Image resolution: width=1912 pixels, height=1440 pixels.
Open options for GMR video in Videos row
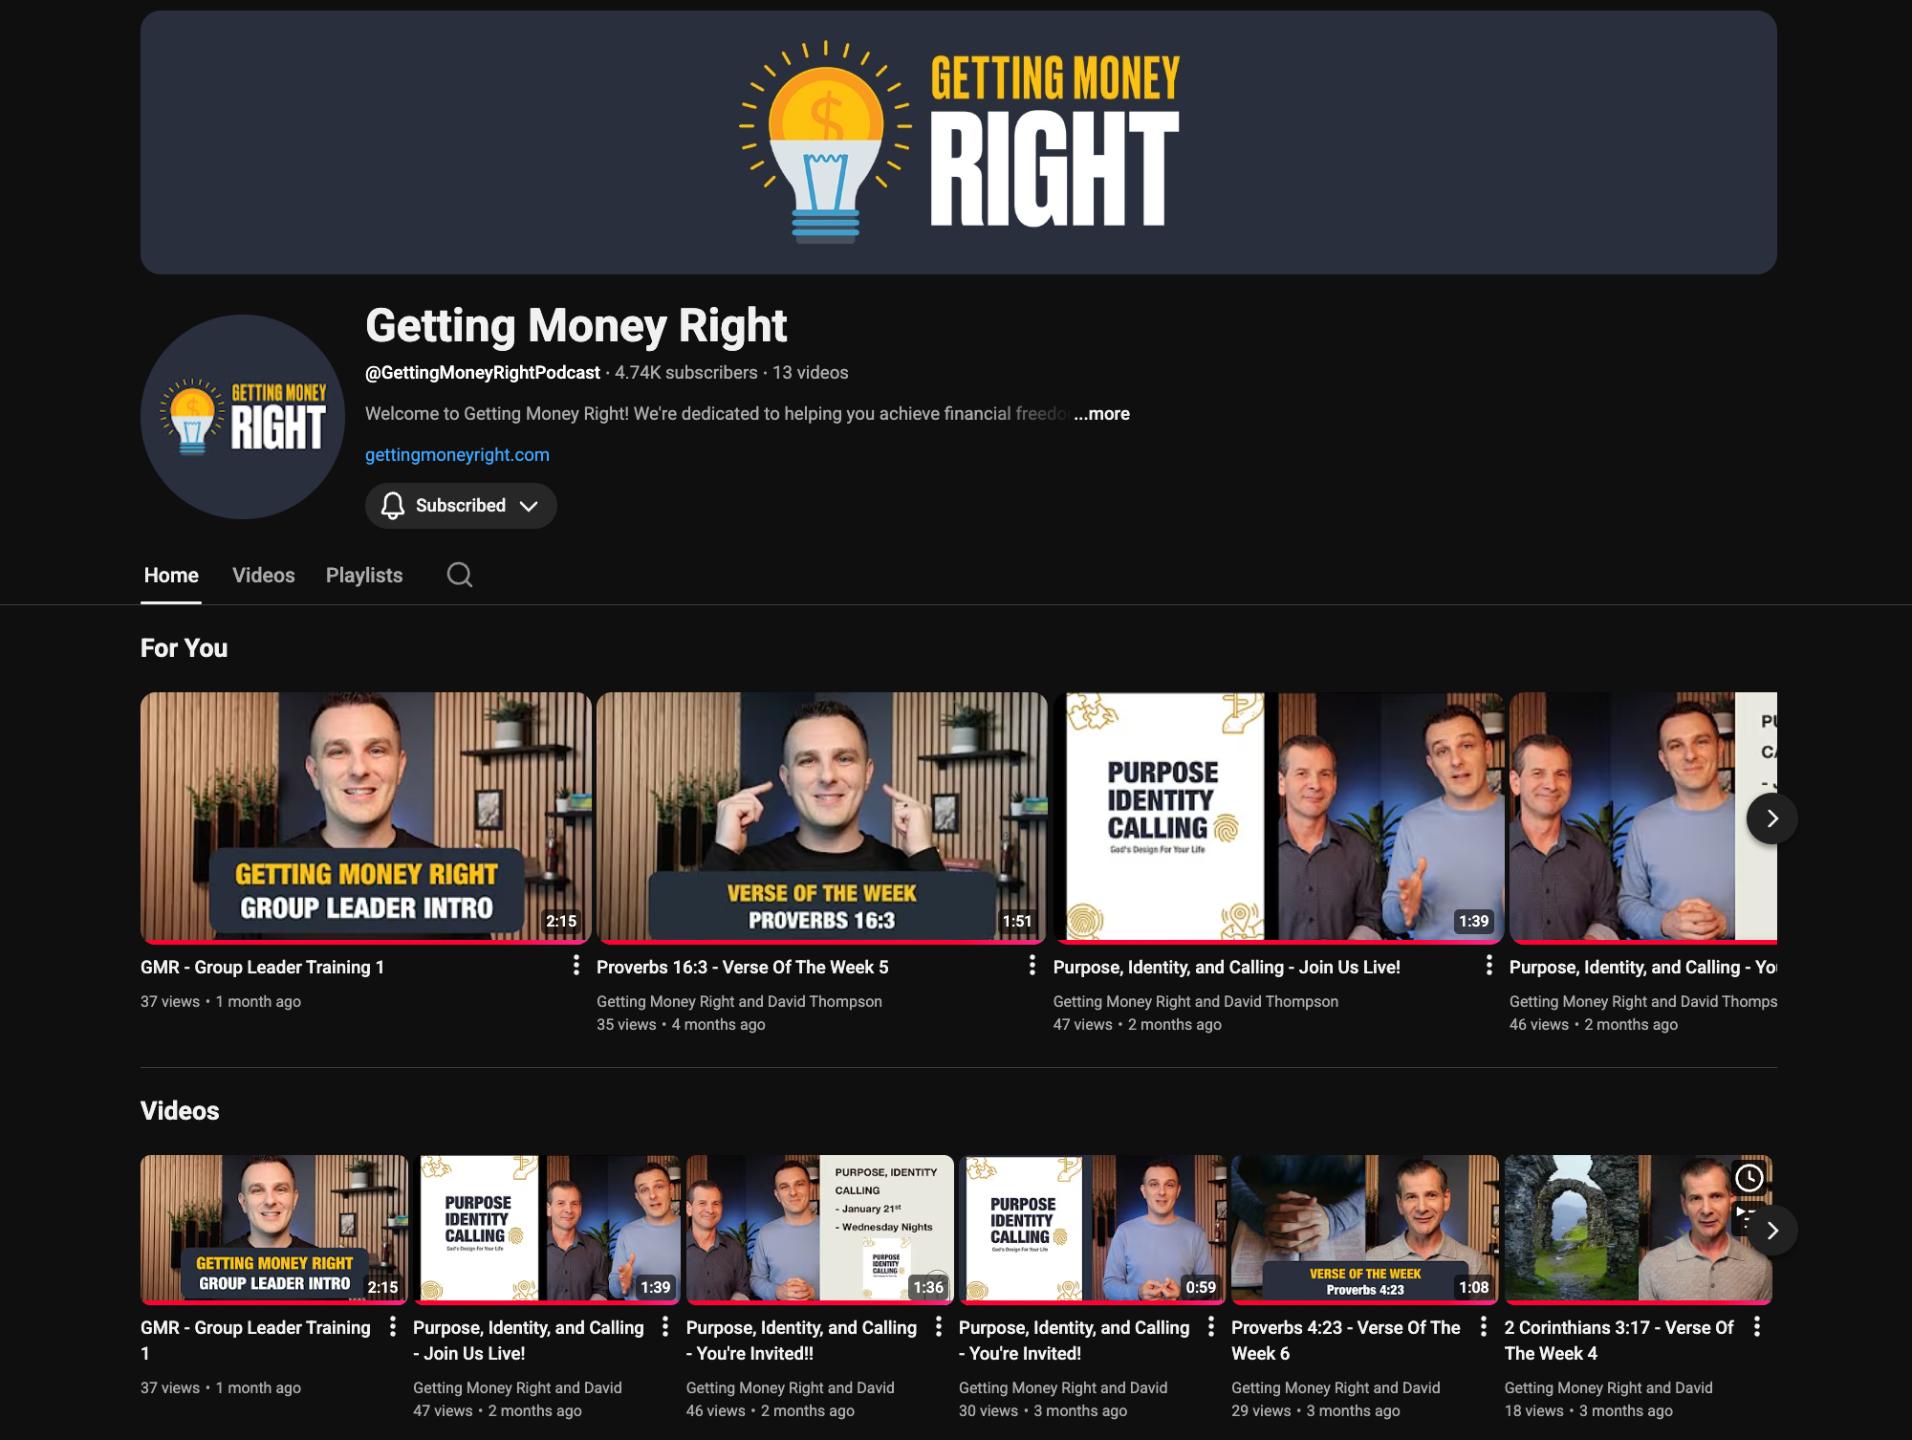tap(393, 1327)
